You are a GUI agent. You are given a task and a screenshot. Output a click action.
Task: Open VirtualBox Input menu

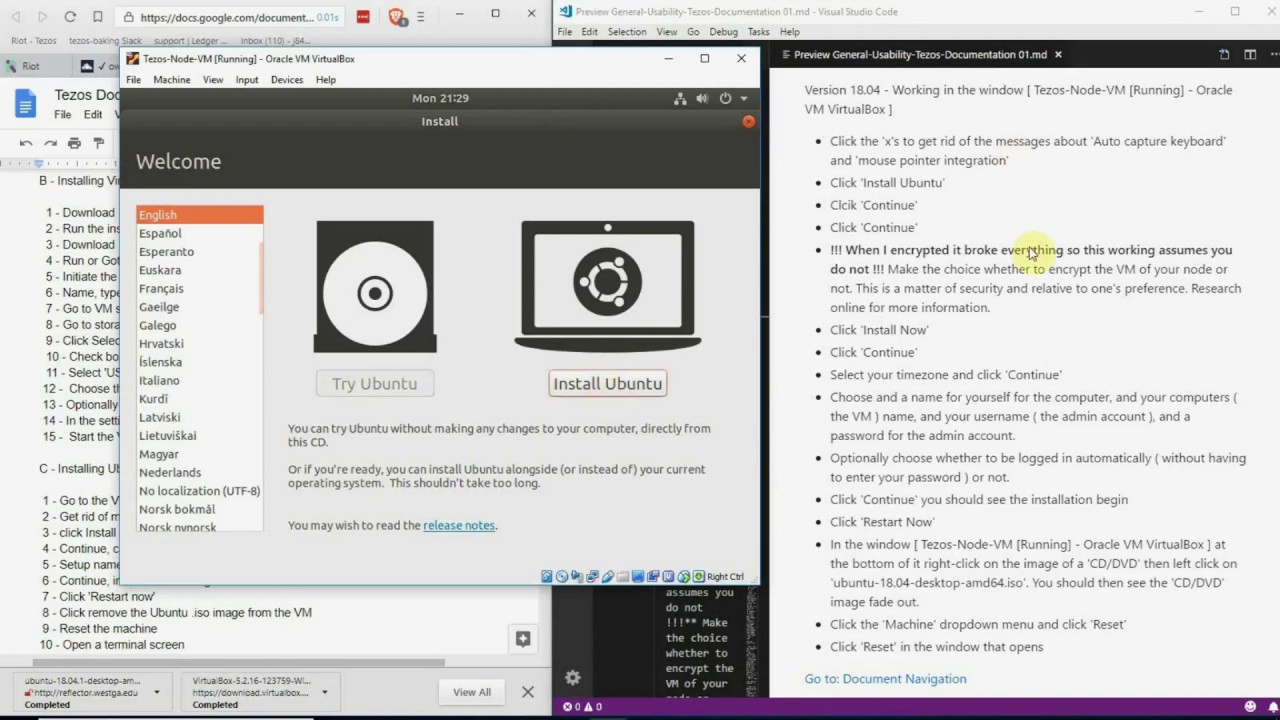247,80
